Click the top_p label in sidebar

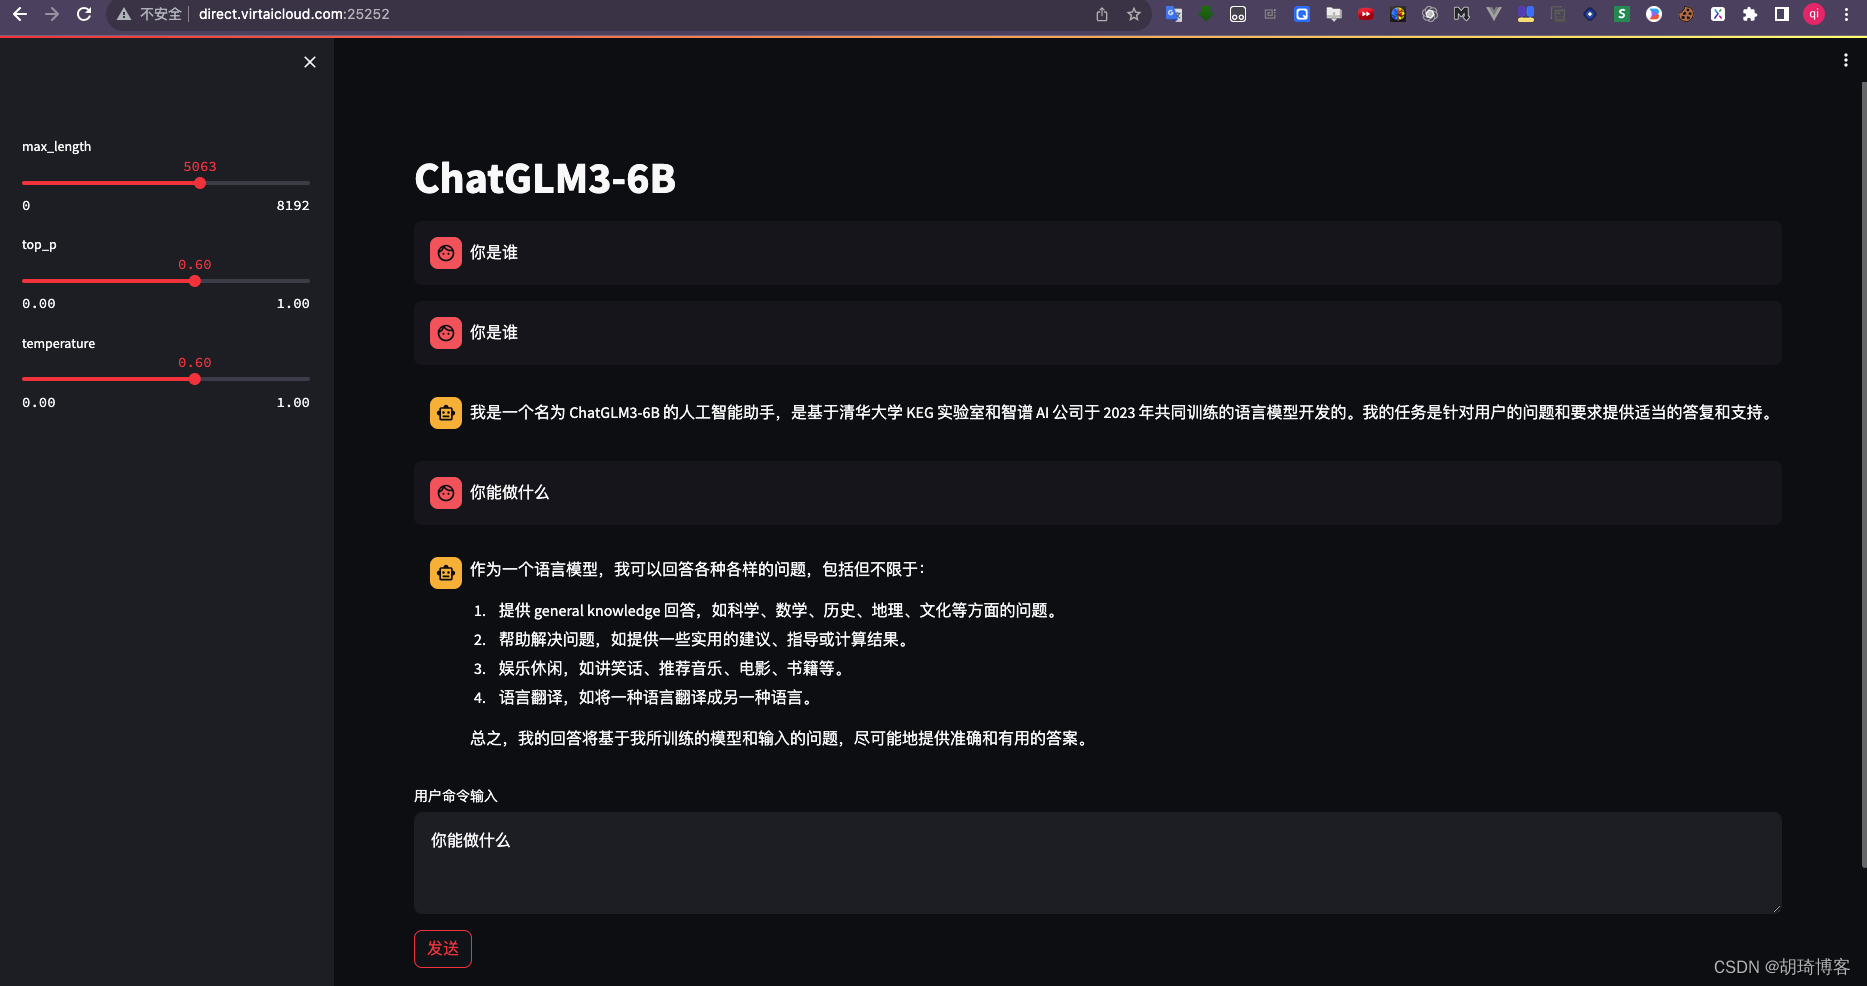coord(39,245)
